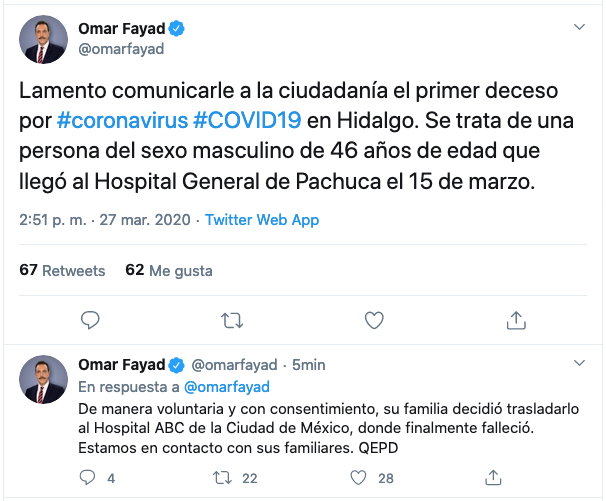Retweet the main tweet

click(232, 320)
